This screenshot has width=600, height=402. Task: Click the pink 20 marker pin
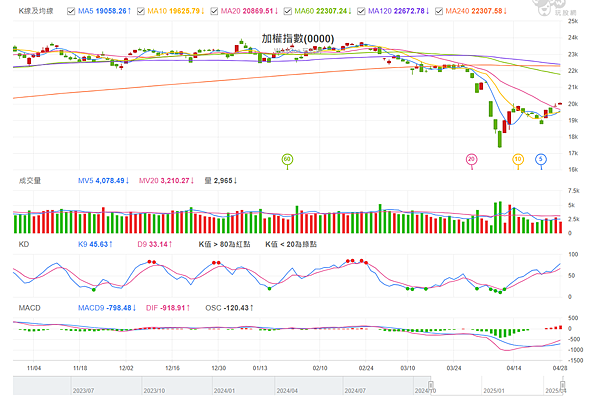(x=471, y=160)
